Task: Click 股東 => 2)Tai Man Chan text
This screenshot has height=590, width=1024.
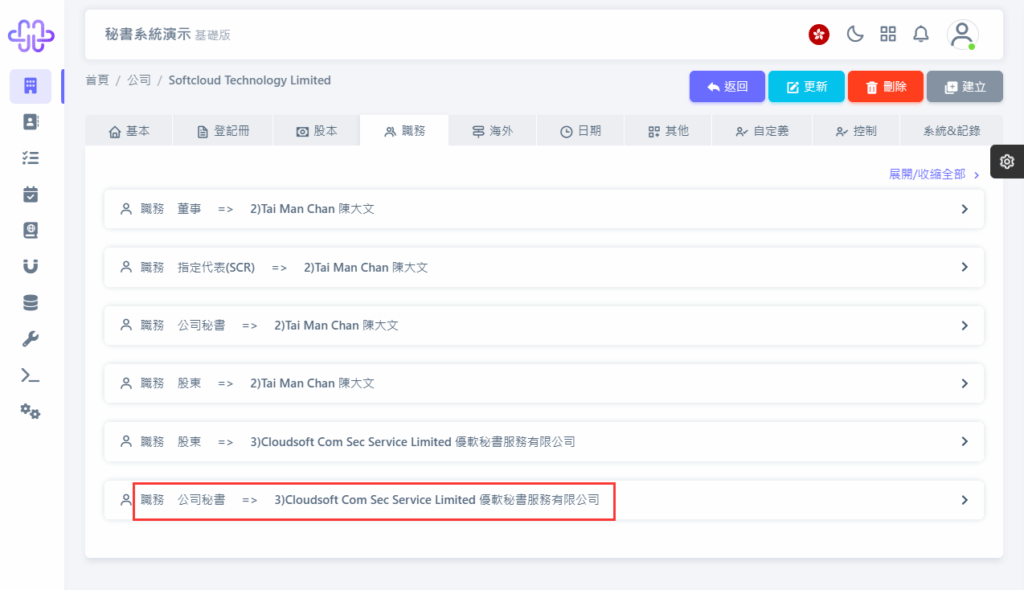Action: point(276,384)
